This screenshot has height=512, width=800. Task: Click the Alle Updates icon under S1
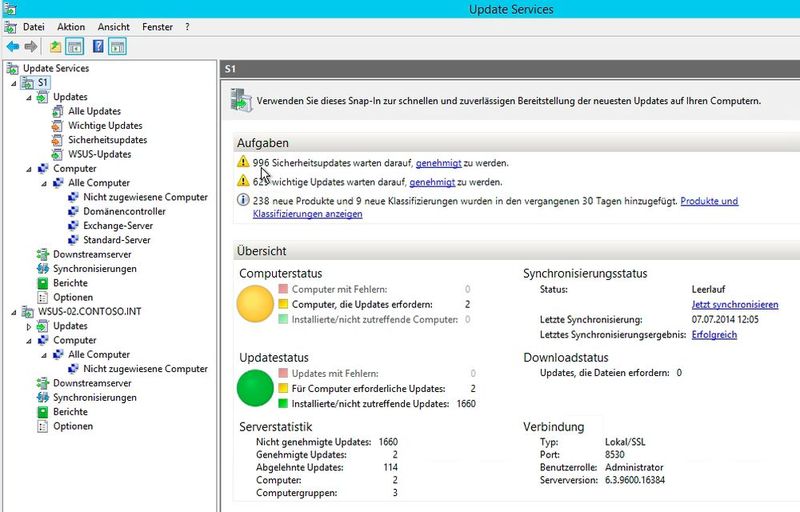click(x=58, y=111)
